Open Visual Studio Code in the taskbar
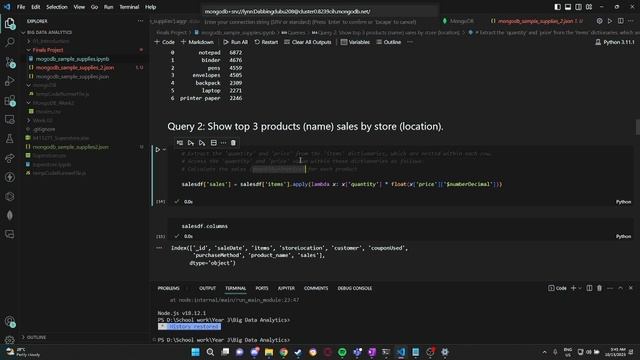Screen dimensions: 640x360 401,352
